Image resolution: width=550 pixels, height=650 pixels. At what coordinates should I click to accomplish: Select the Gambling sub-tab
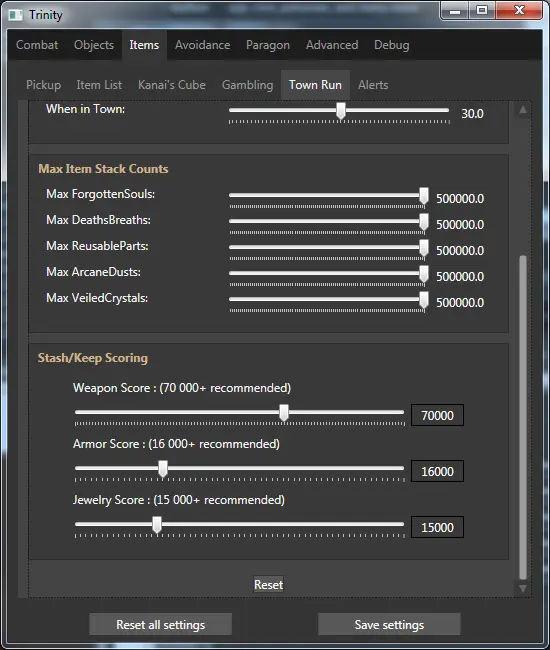point(247,85)
